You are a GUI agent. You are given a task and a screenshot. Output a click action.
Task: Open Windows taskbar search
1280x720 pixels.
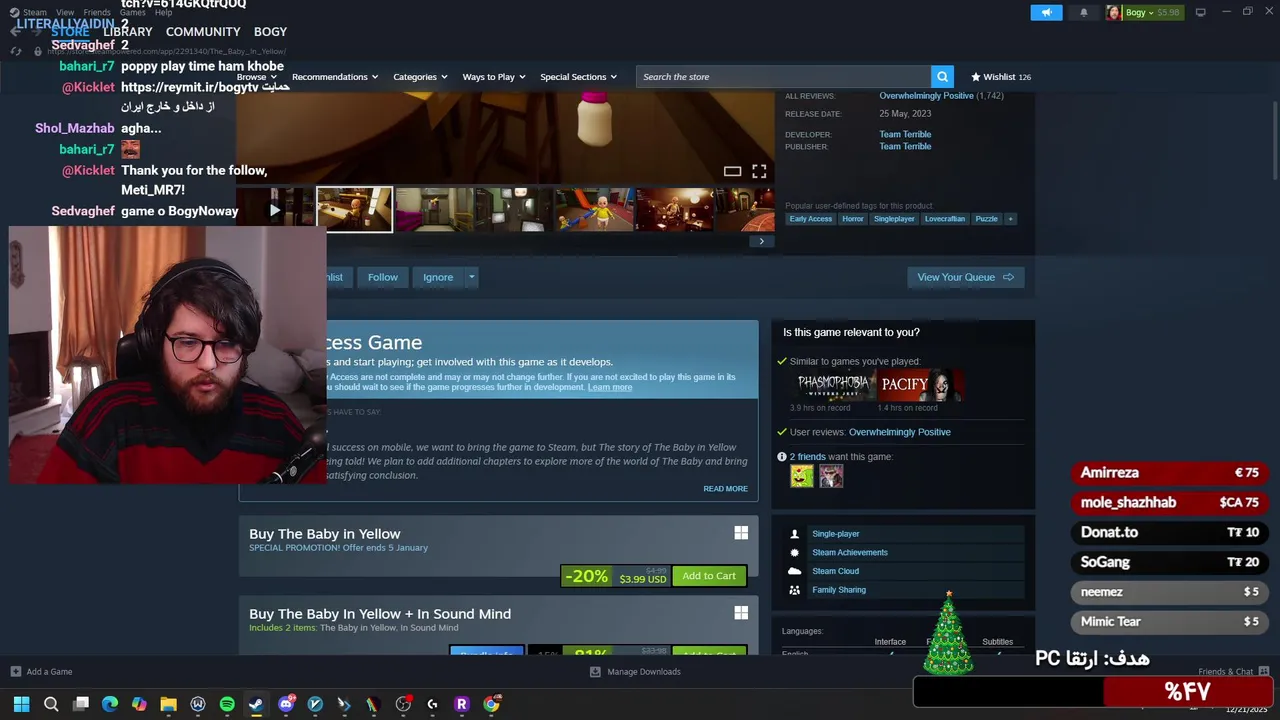click(51, 704)
